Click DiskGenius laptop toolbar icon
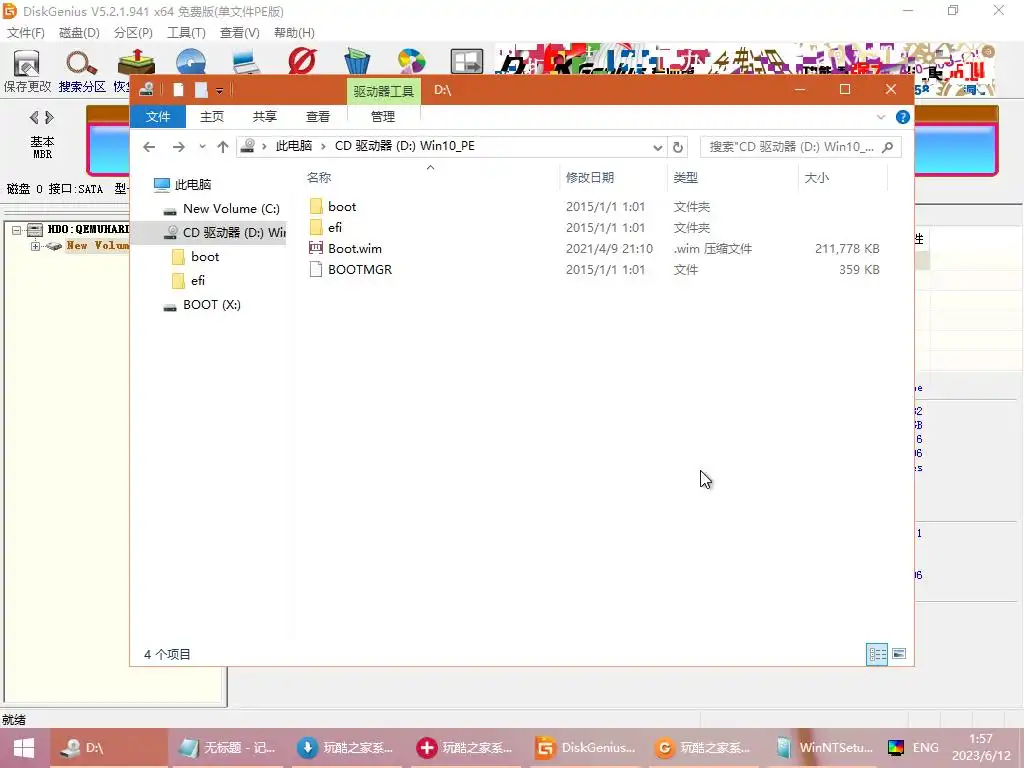Image resolution: width=1024 pixels, height=768 pixels. (x=246, y=62)
